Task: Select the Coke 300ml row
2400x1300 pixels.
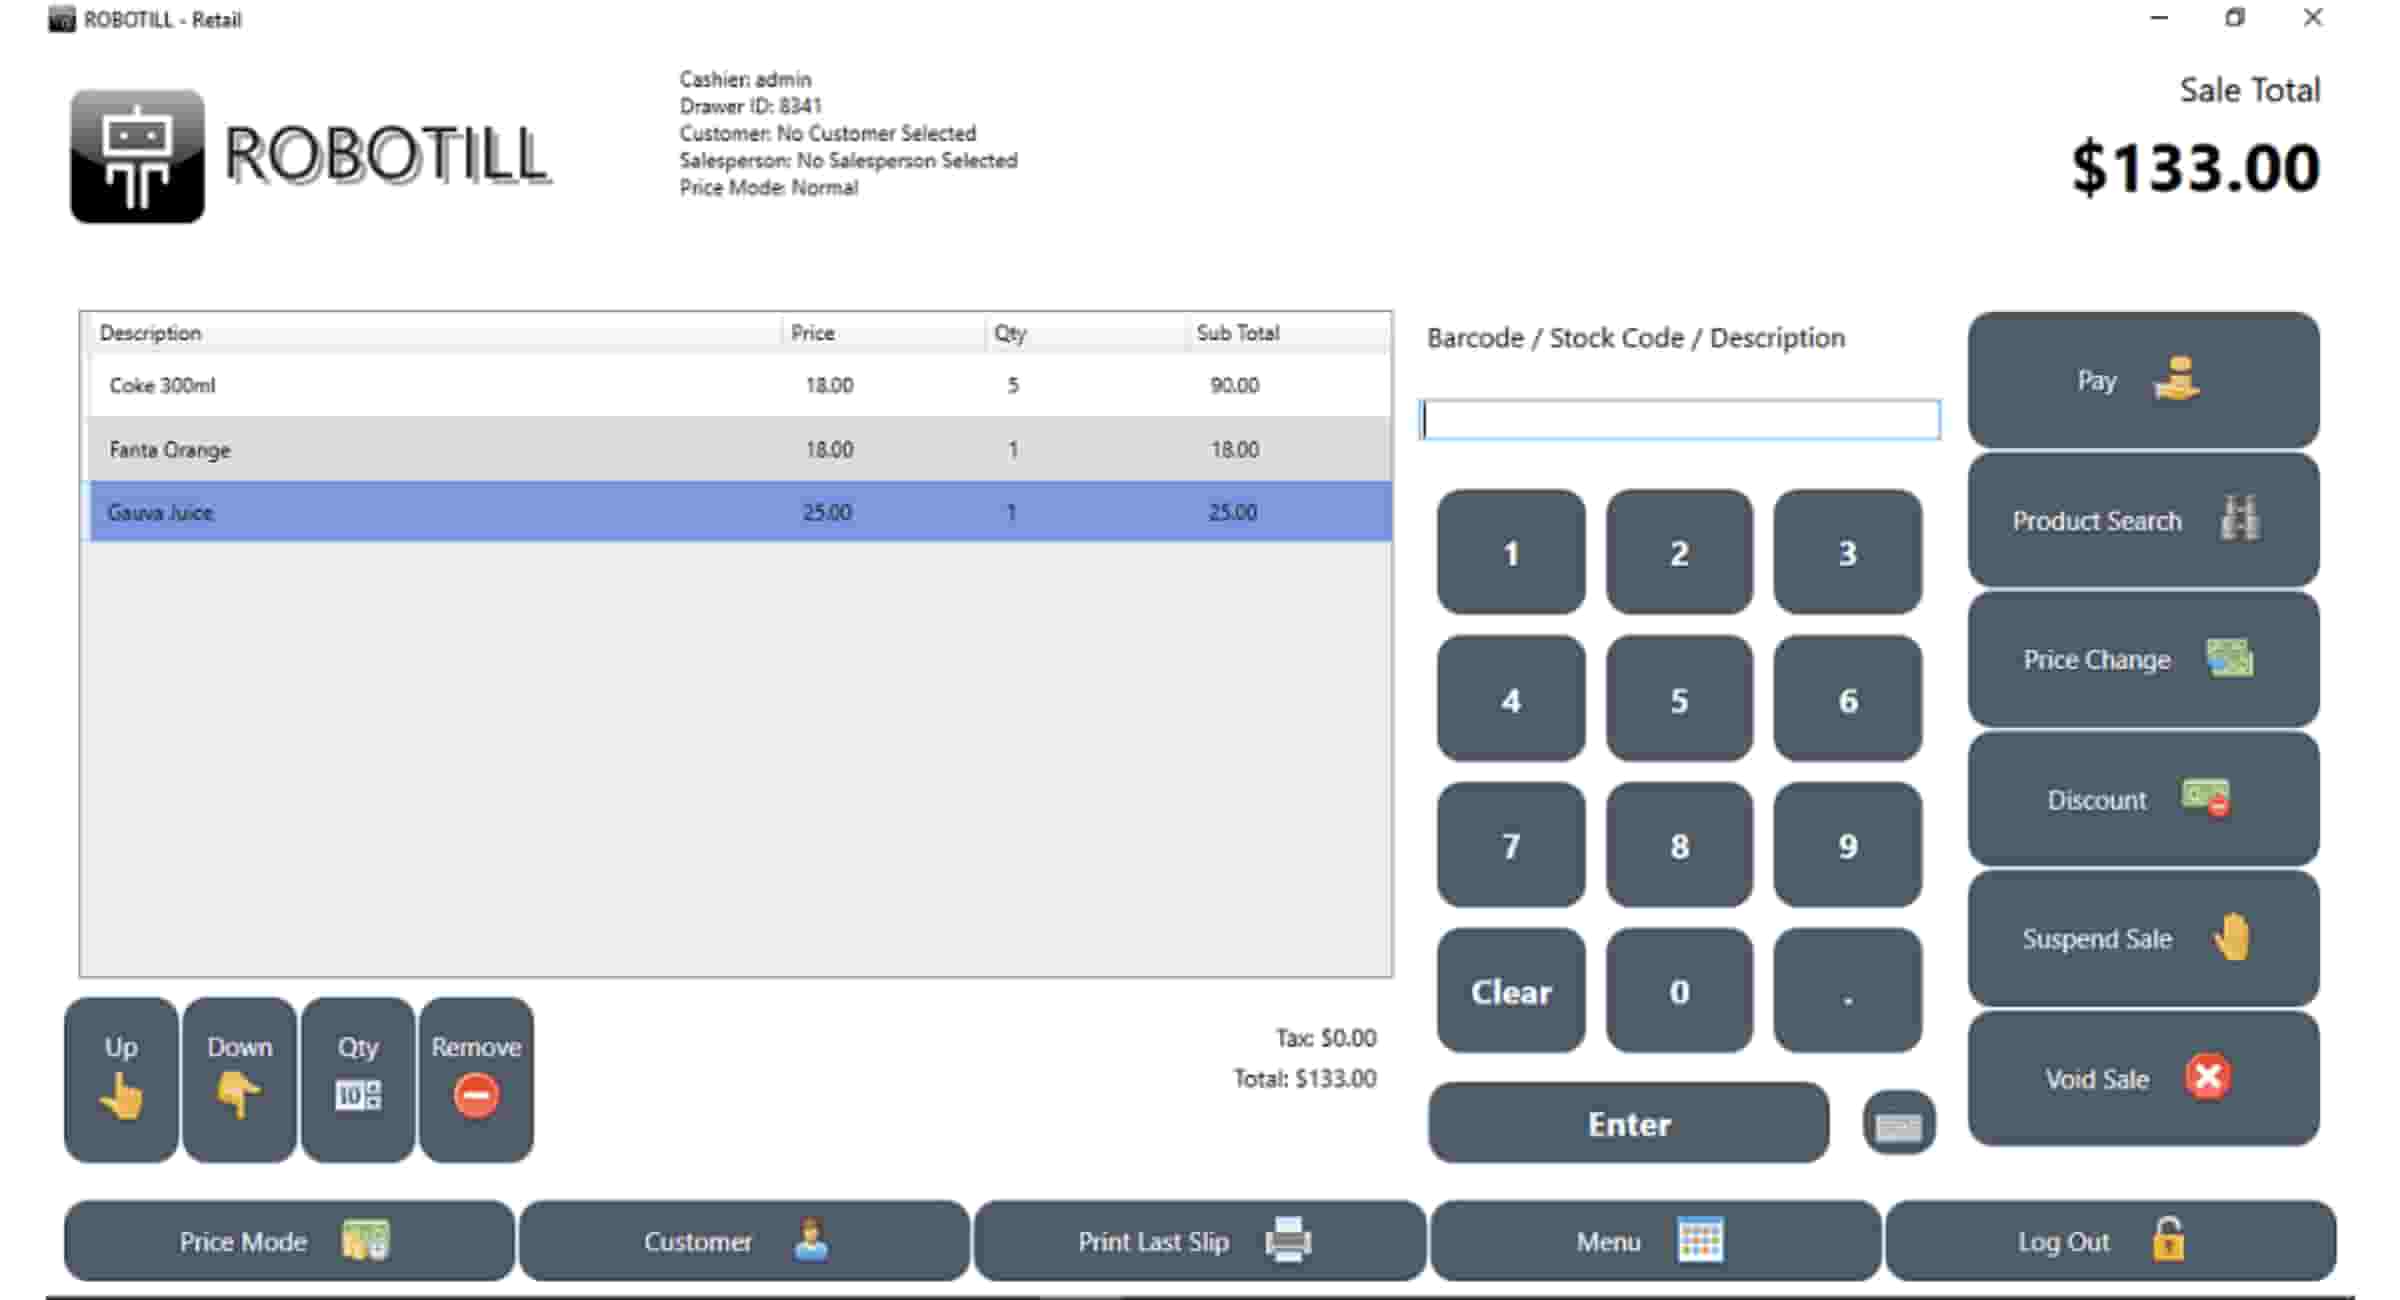Action: coord(740,385)
